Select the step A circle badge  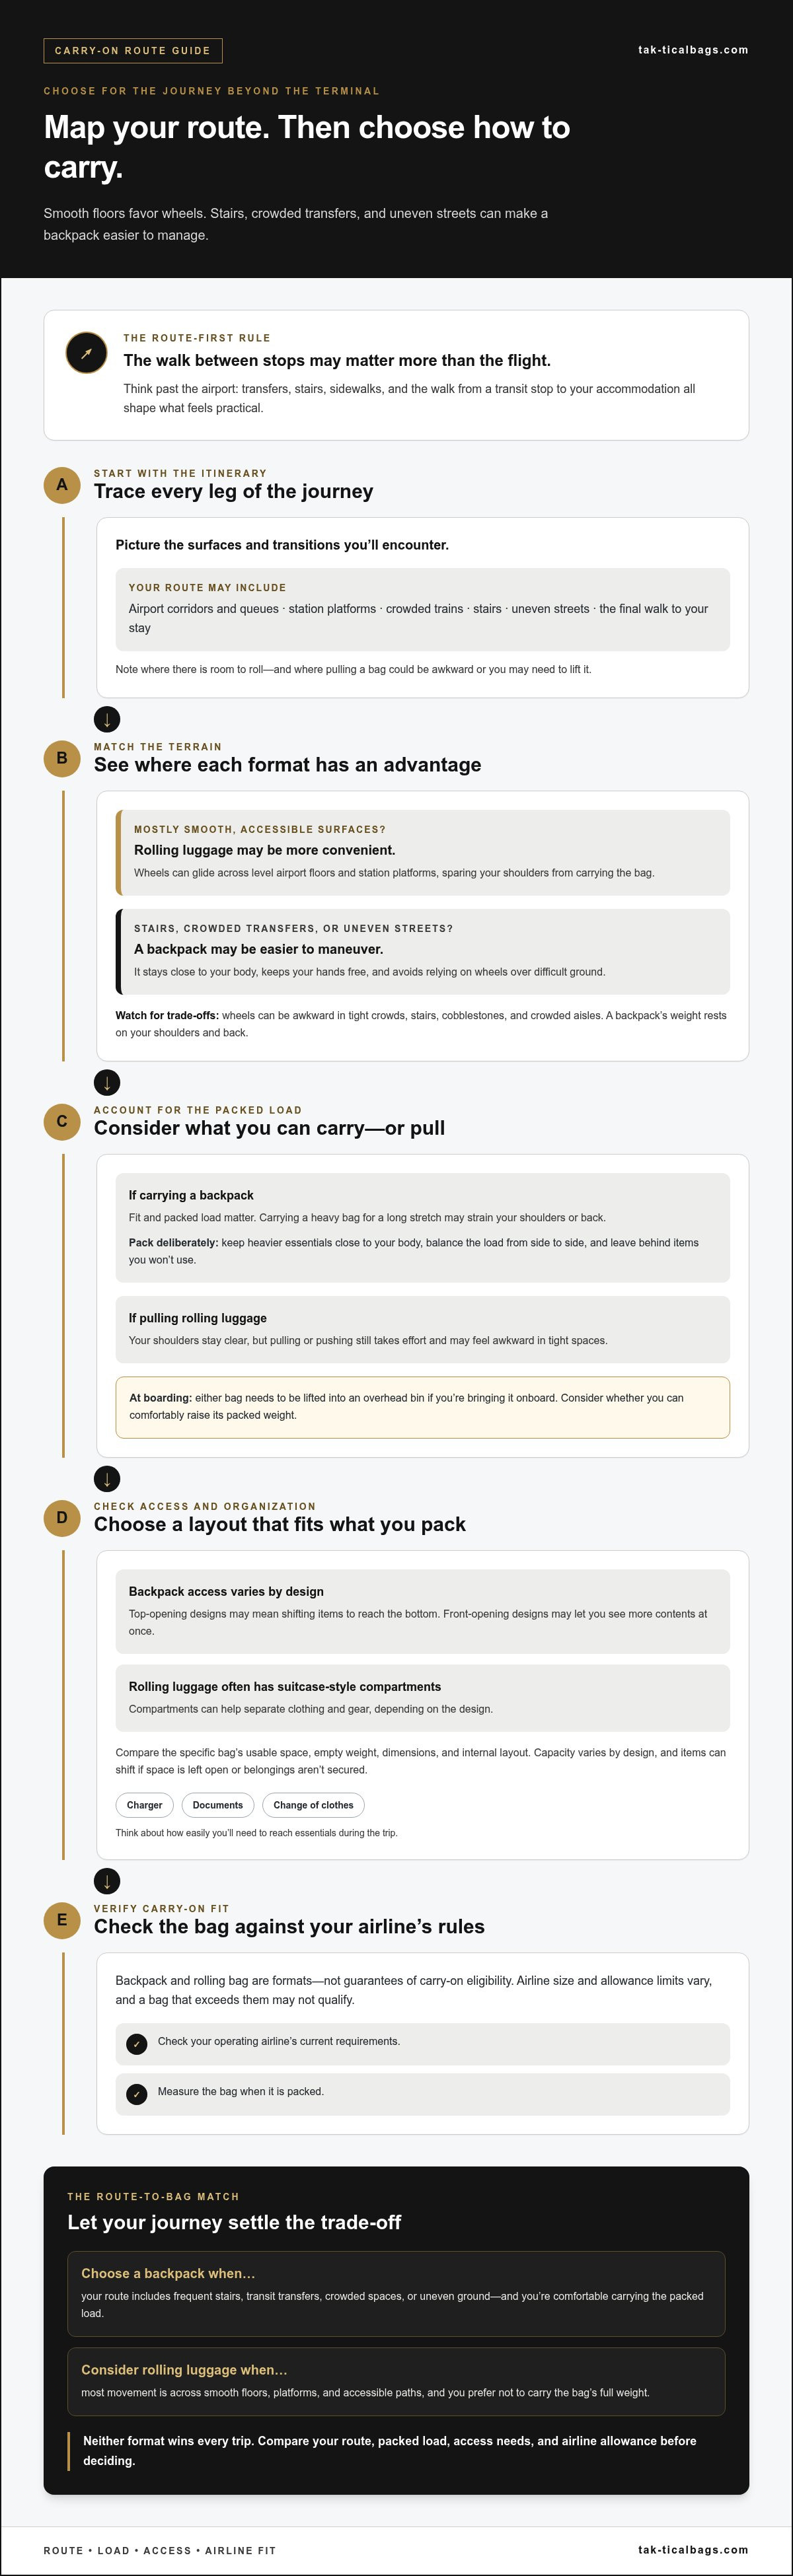coord(62,485)
